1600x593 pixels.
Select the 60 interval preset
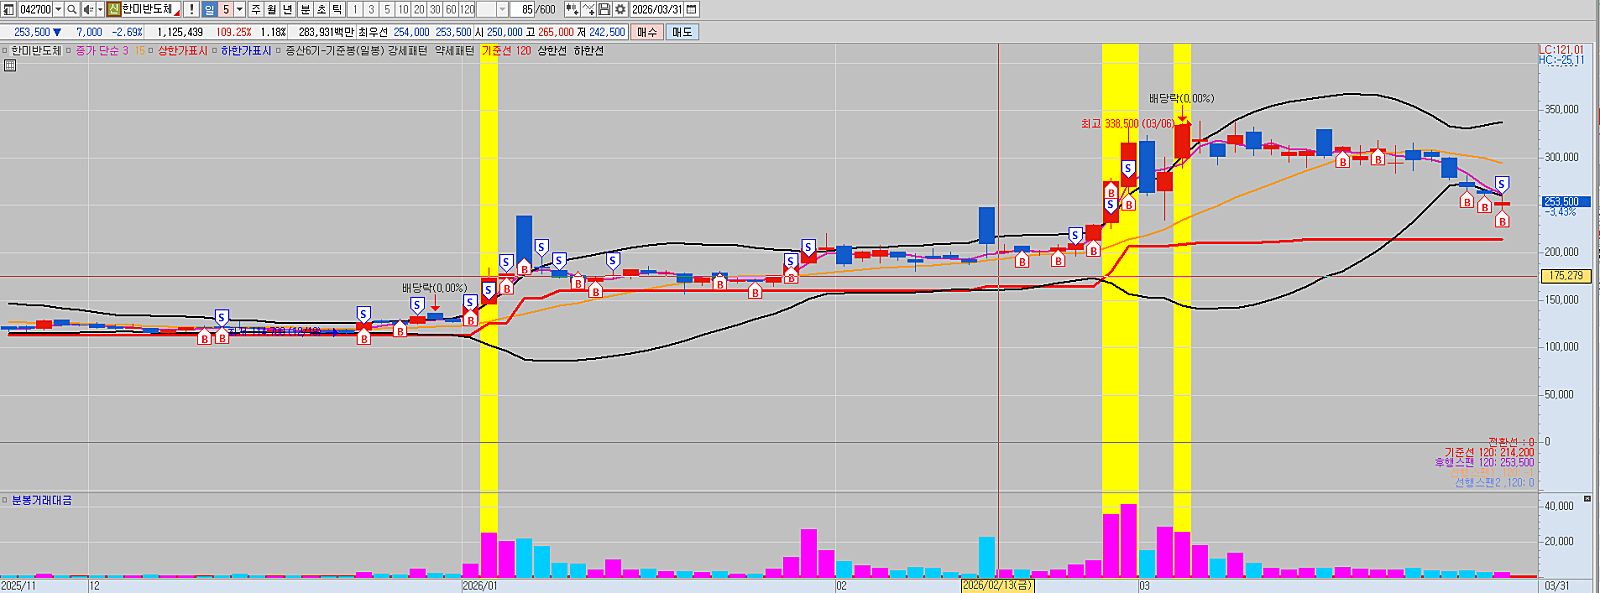coord(451,9)
